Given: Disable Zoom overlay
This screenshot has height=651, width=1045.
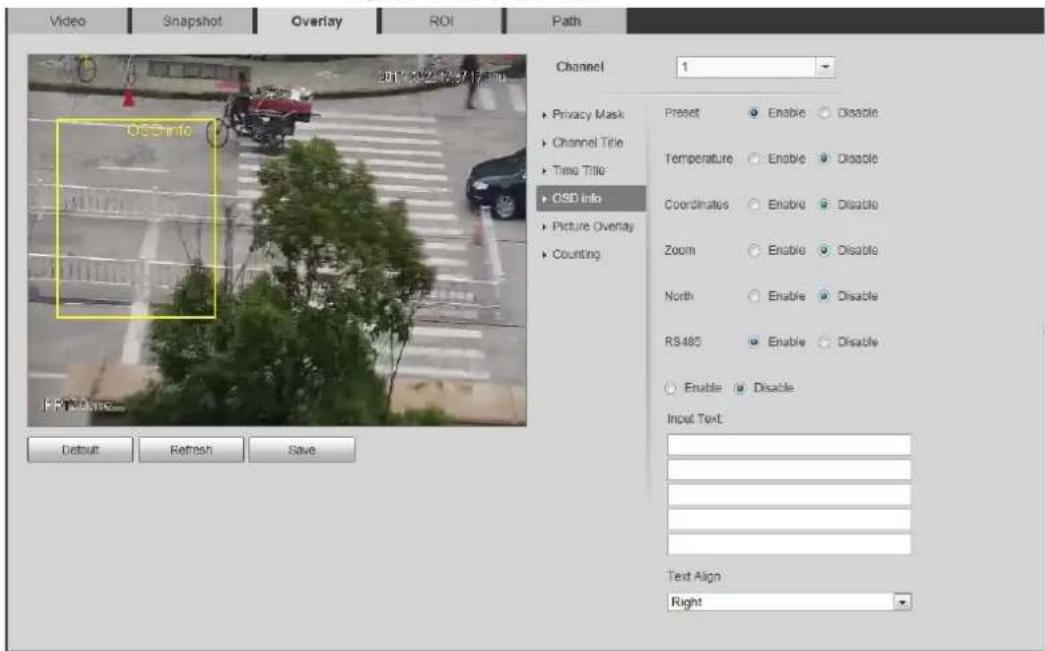Looking at the screenshot, I should pyautogui.click(x=824, y=251).
